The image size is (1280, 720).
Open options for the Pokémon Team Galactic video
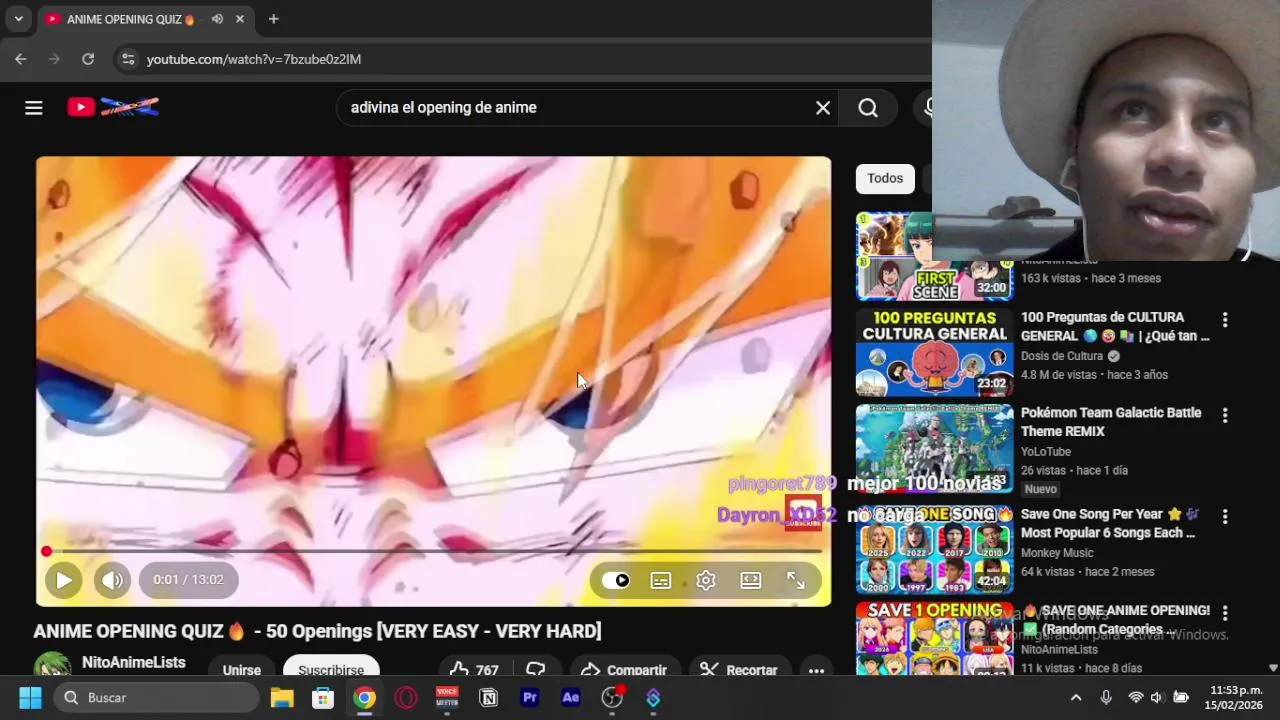(1225, 415)
